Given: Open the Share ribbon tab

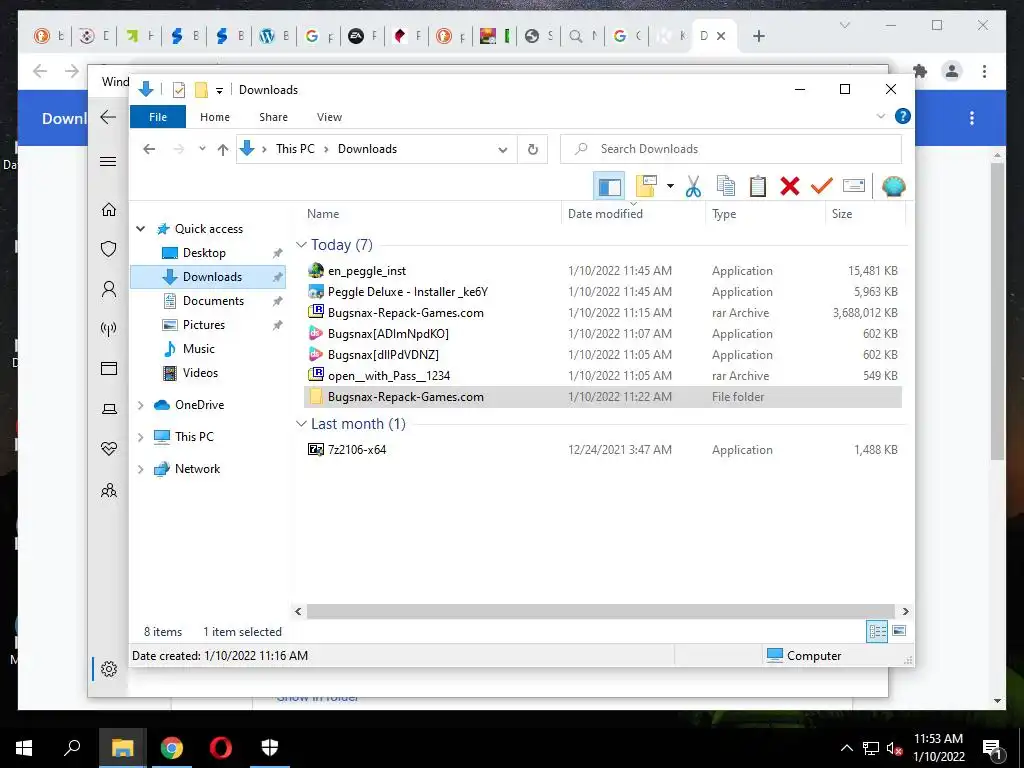Looking at the screenshot, I should pos(273,117).
